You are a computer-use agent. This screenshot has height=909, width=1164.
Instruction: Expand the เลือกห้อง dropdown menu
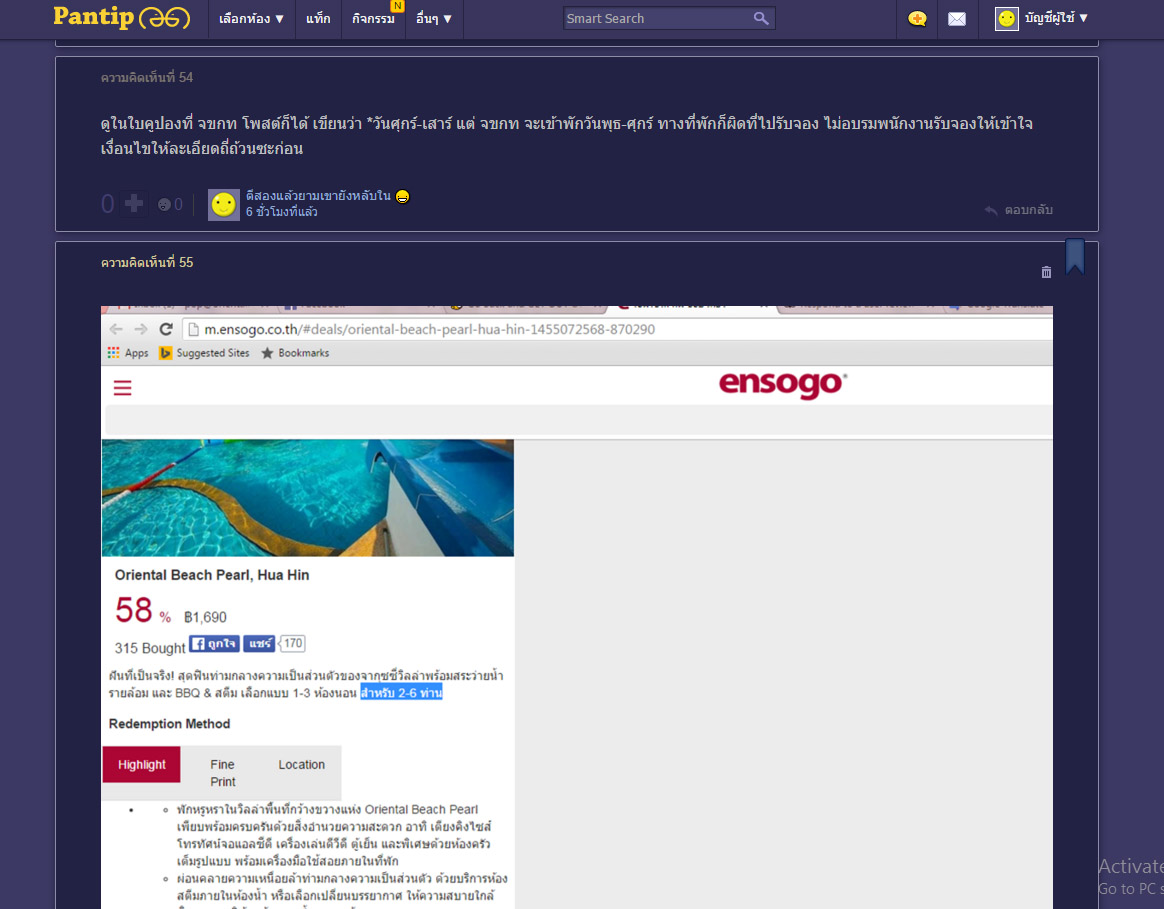pyautogui.click(x=251, y=19)
